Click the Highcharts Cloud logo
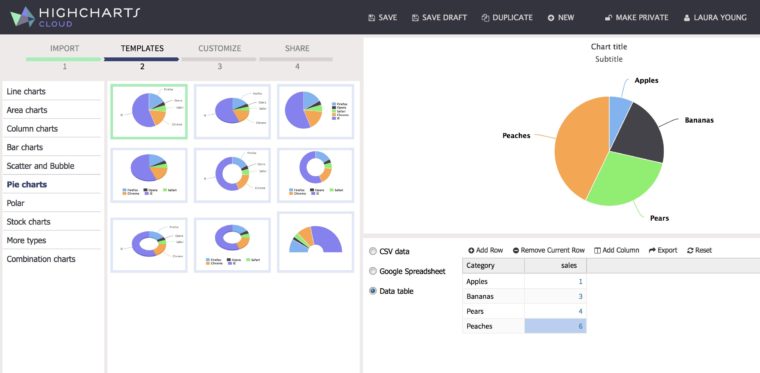 [75, 16]
